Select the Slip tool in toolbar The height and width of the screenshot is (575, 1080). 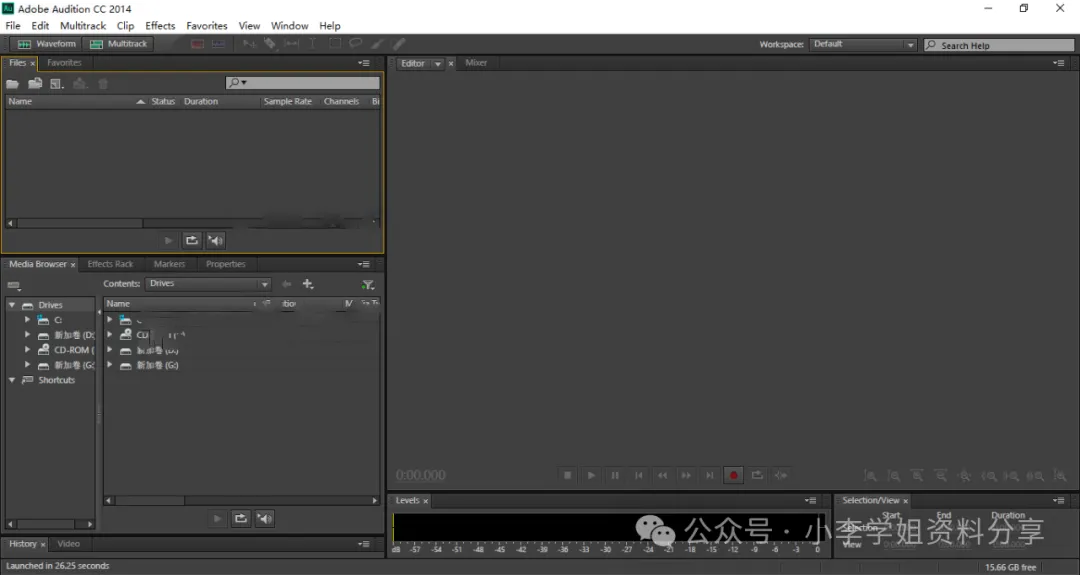click(x=292, y=44)
